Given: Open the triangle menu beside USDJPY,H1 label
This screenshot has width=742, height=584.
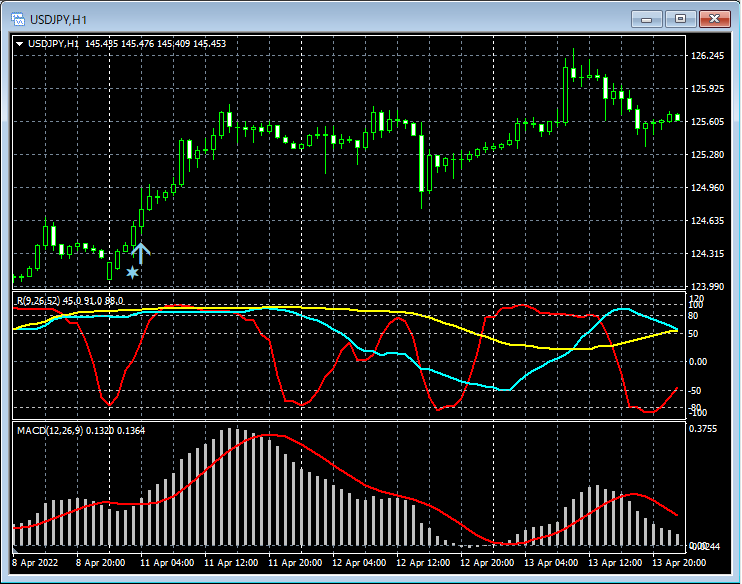Looking at the screenshot, I should (x=19, y=43).
